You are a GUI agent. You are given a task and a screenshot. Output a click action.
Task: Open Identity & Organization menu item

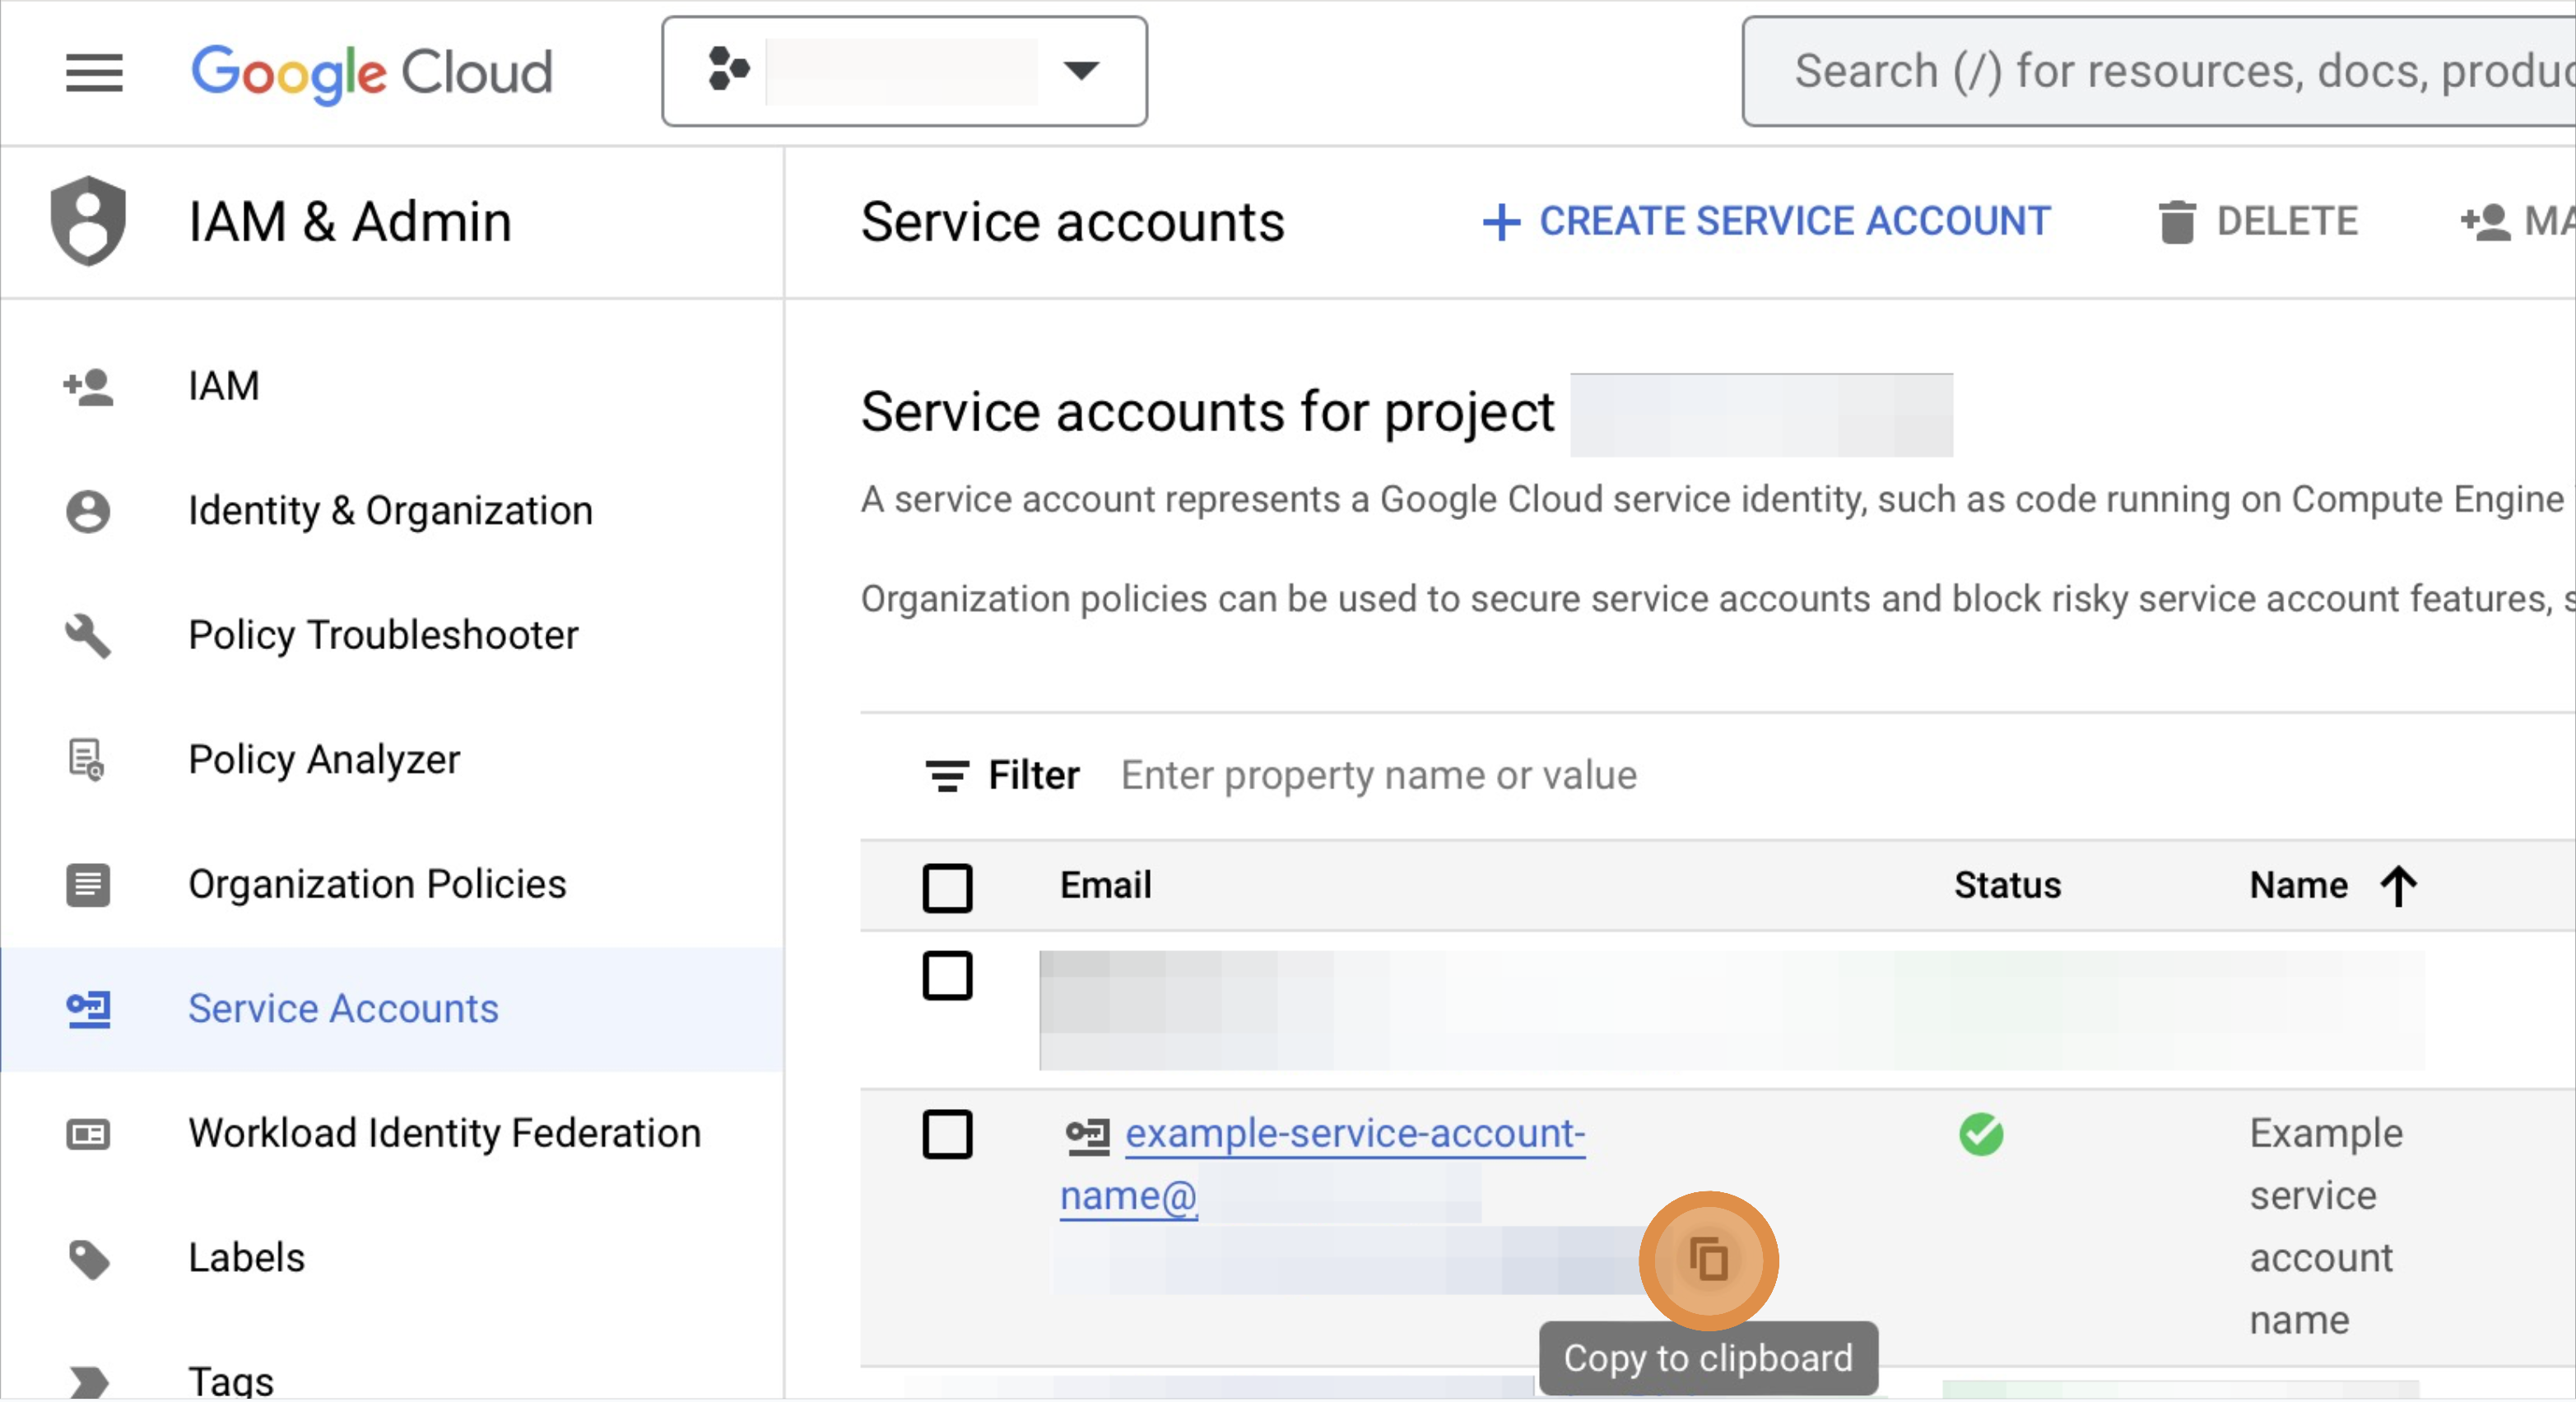[x=390, y=511]
